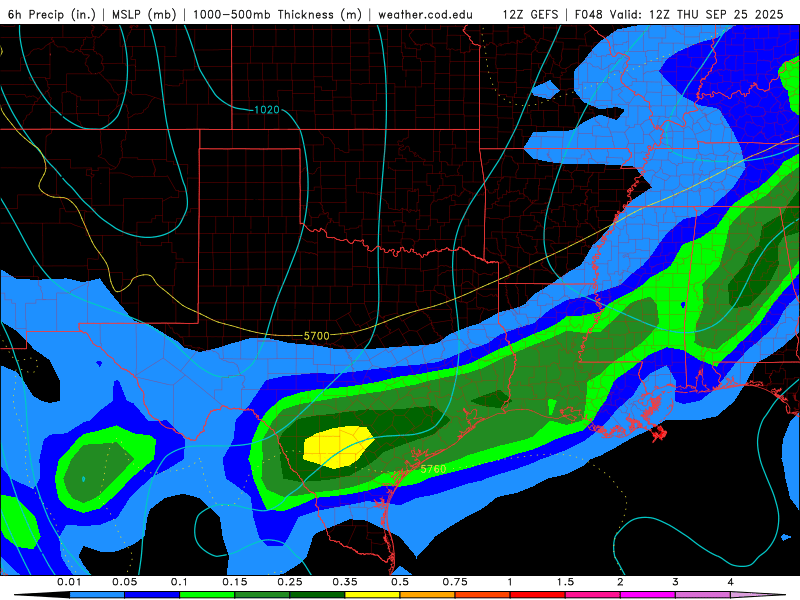Click the orange 0.5–0.75 legend swatch
Viewport: 800px width, 600px height.
coord(428,595)
